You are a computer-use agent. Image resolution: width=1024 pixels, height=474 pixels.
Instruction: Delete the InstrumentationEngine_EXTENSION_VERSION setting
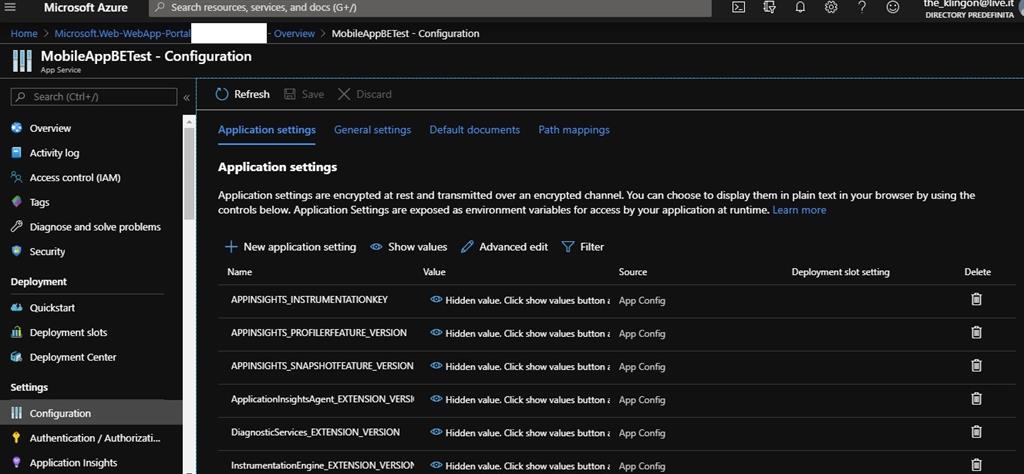[x=976, y=465]
